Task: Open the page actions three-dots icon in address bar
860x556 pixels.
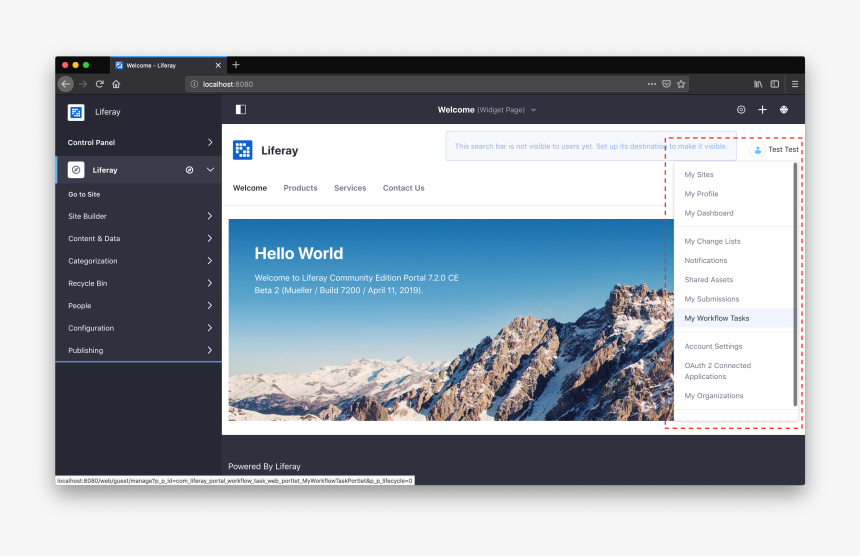Action: click(x=652, y=84)
